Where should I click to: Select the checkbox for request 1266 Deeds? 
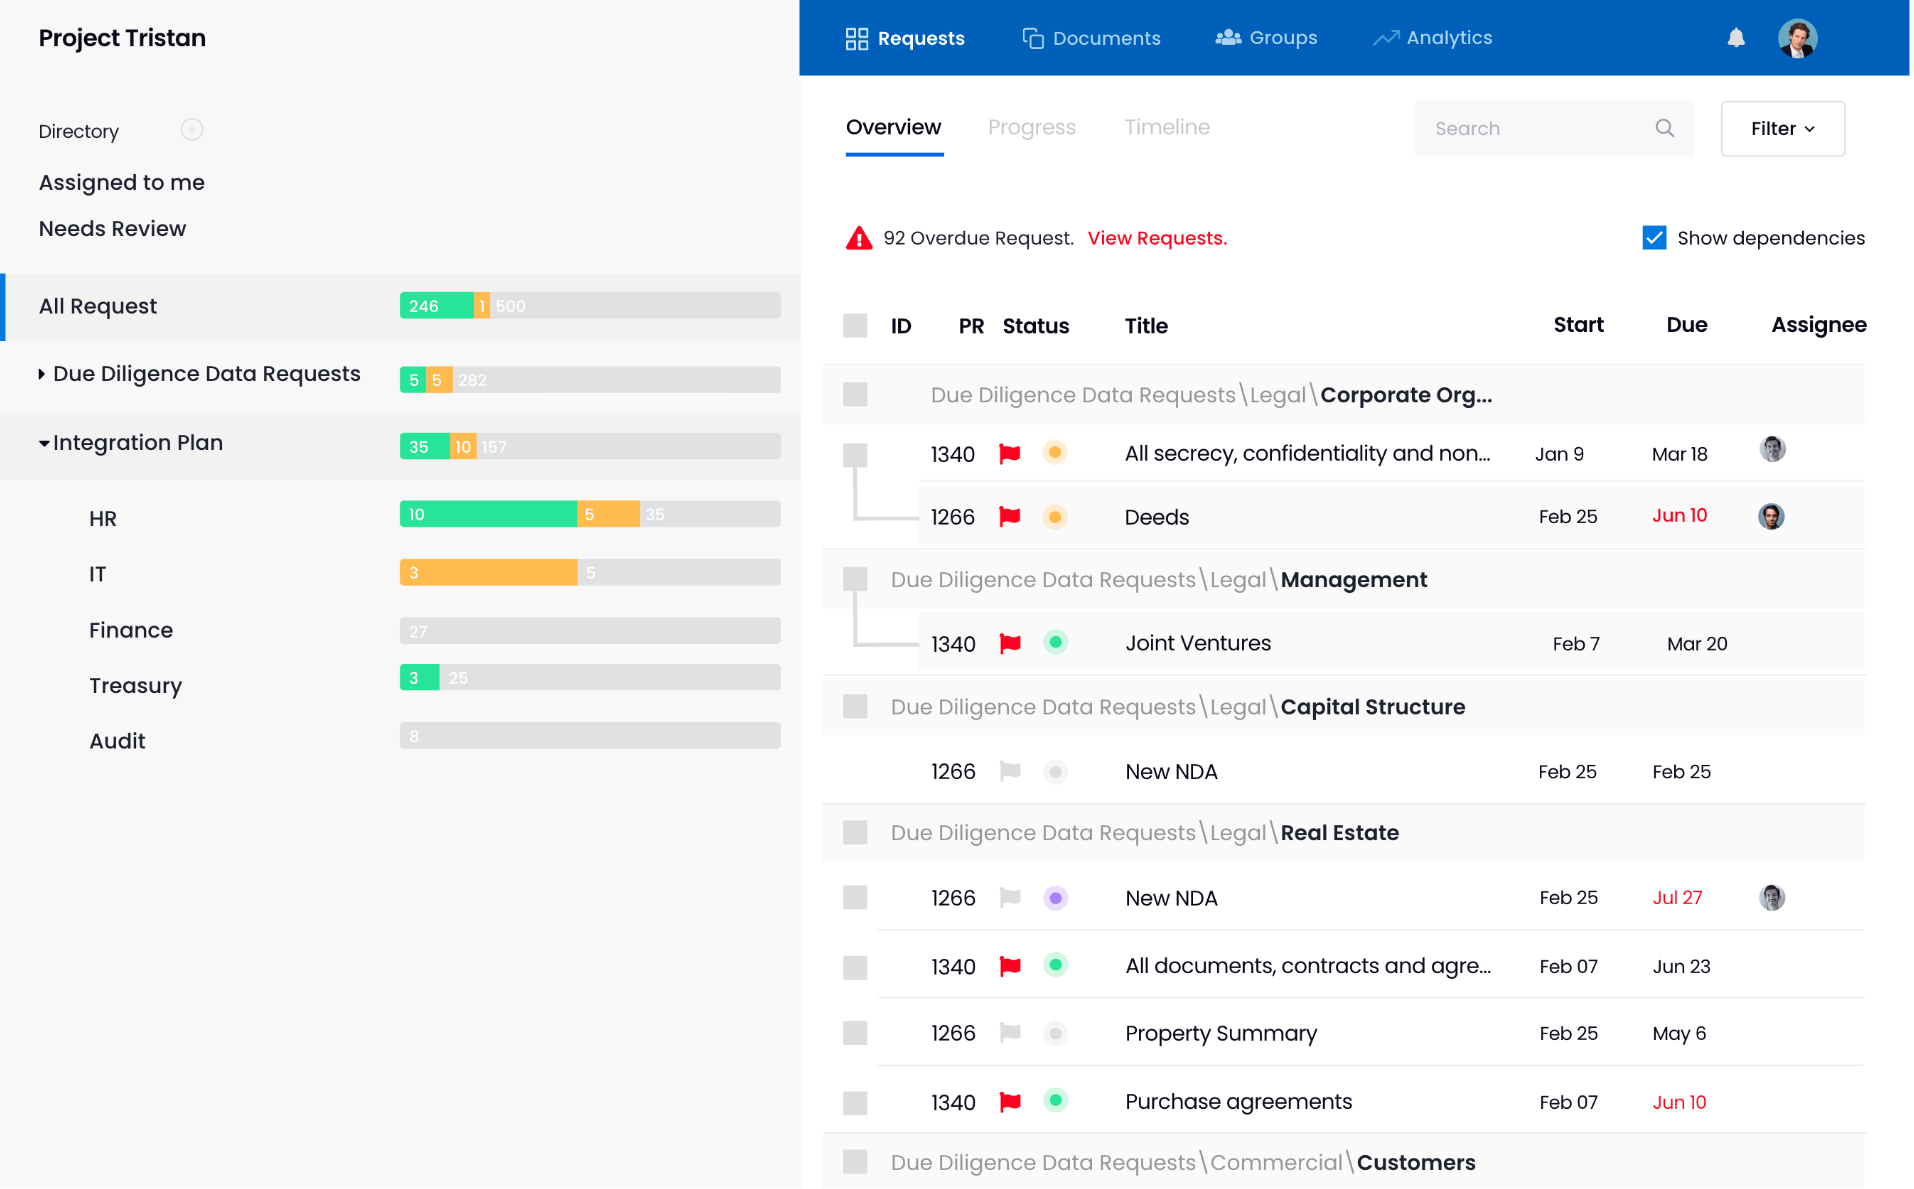[x=855, y=517]
